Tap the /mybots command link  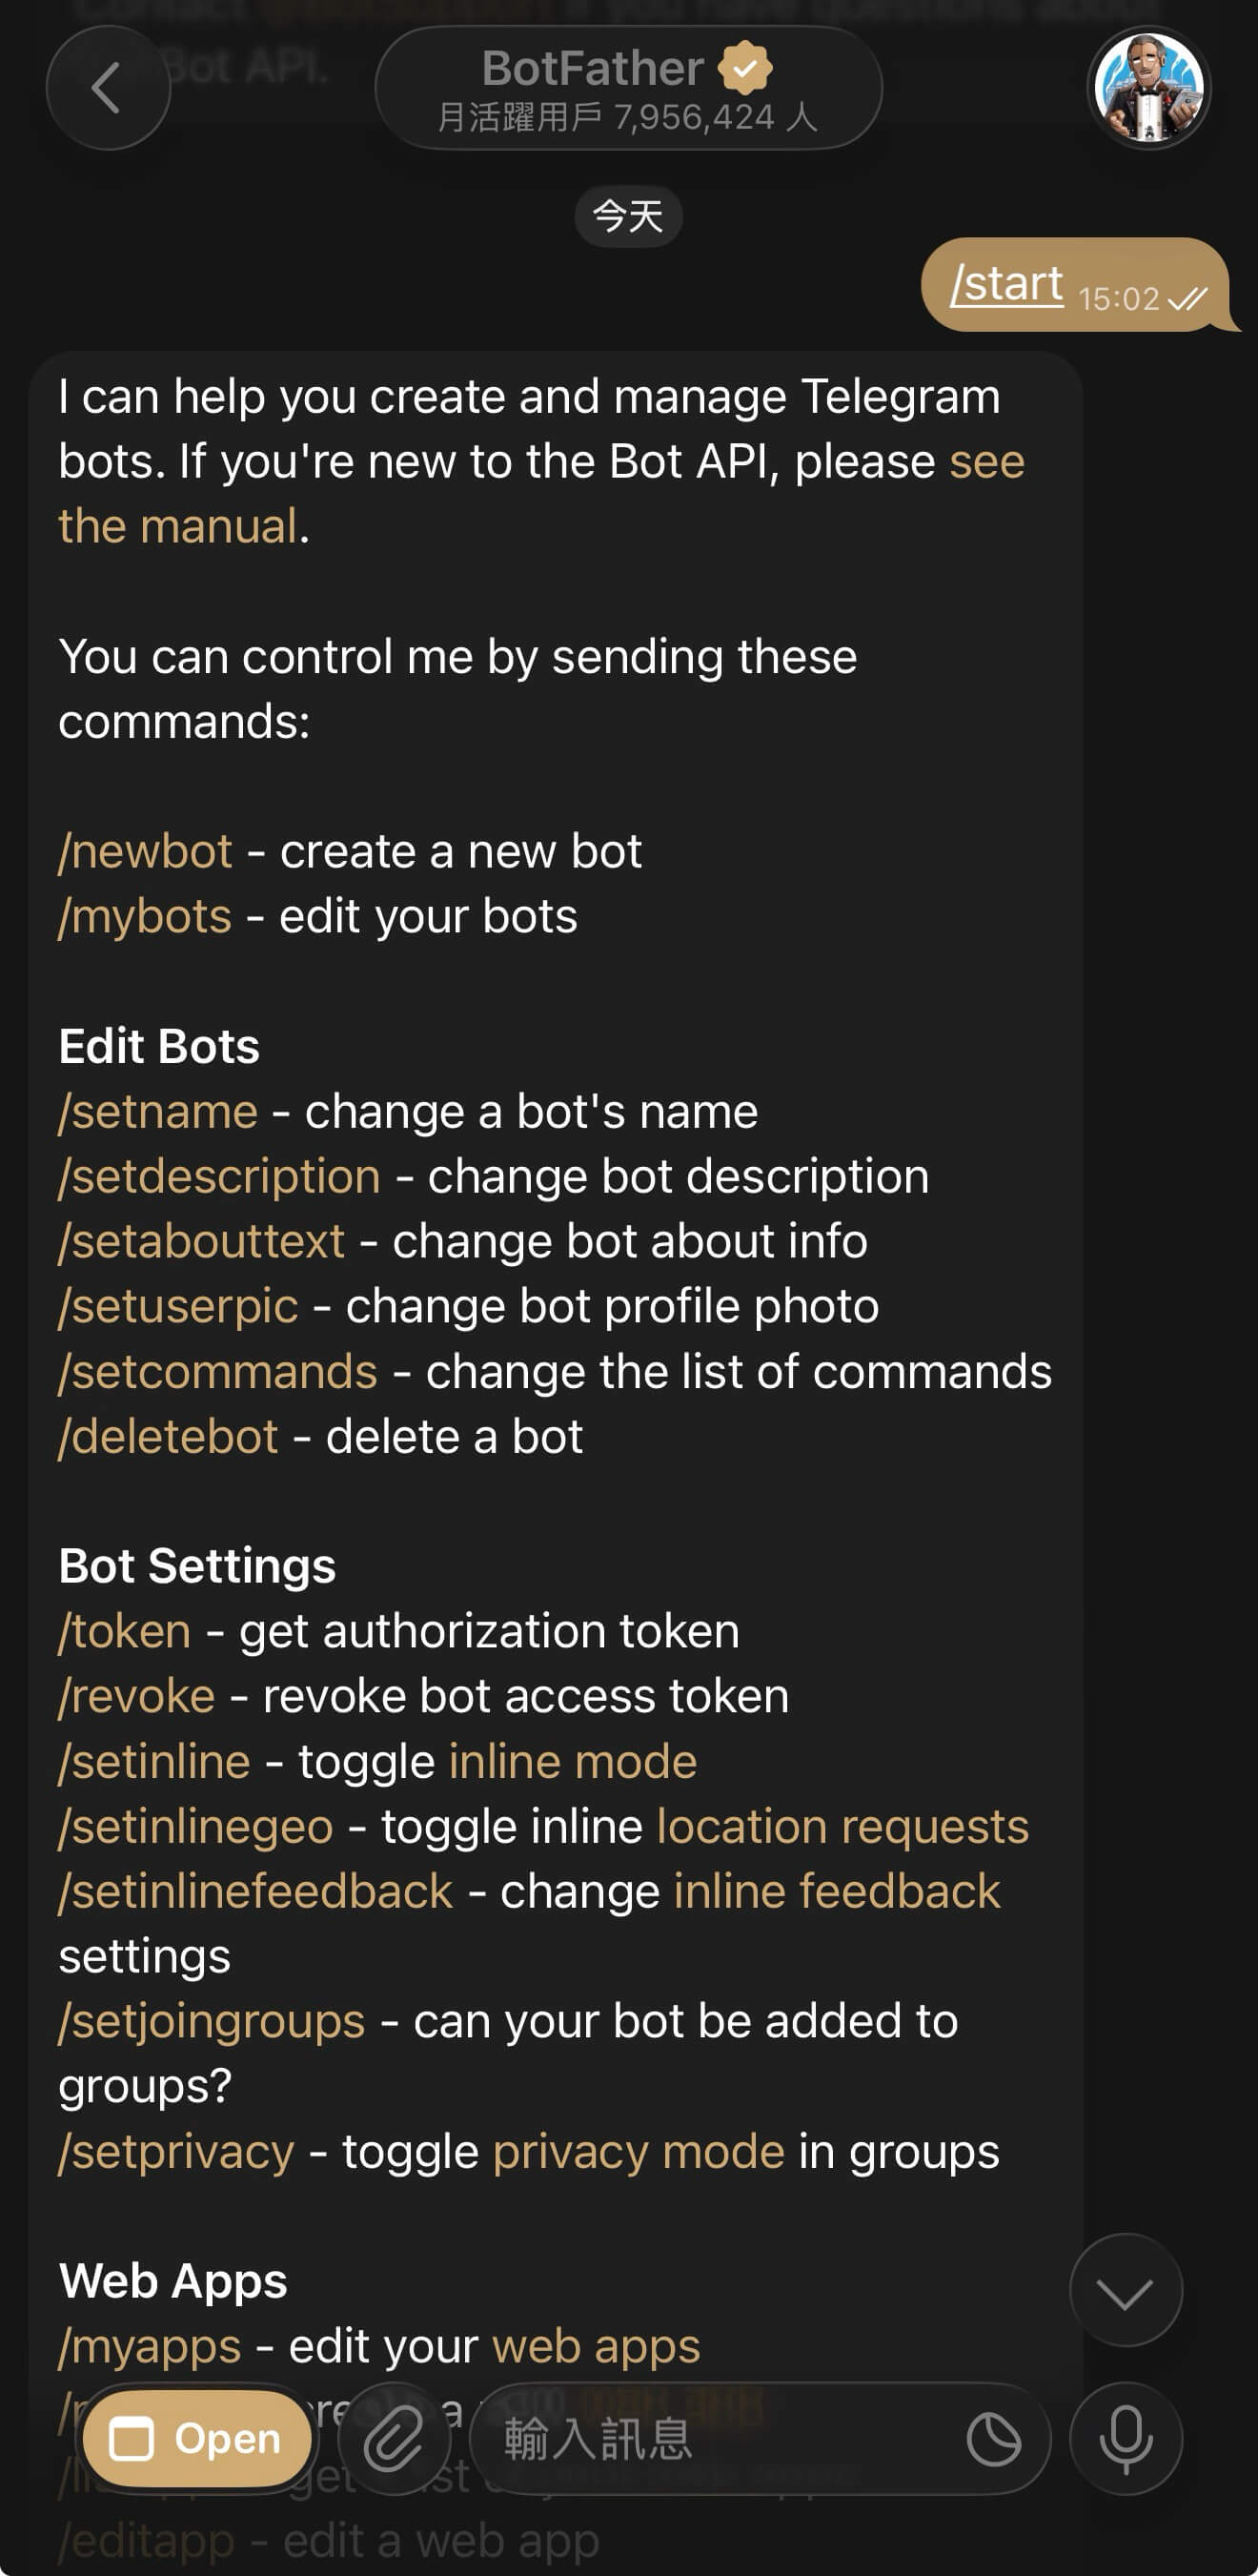point(146,917)
